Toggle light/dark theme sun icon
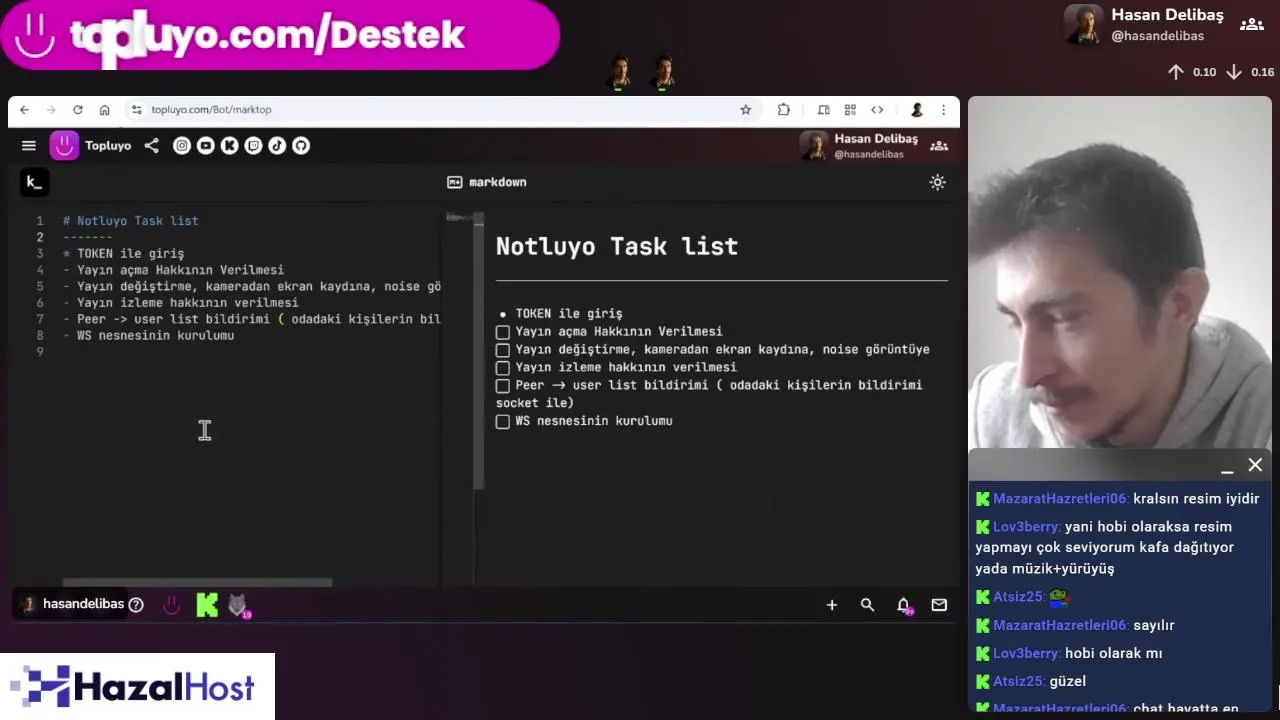Image resolution: width=1280 pixels, height=720 pixels. 937,182
